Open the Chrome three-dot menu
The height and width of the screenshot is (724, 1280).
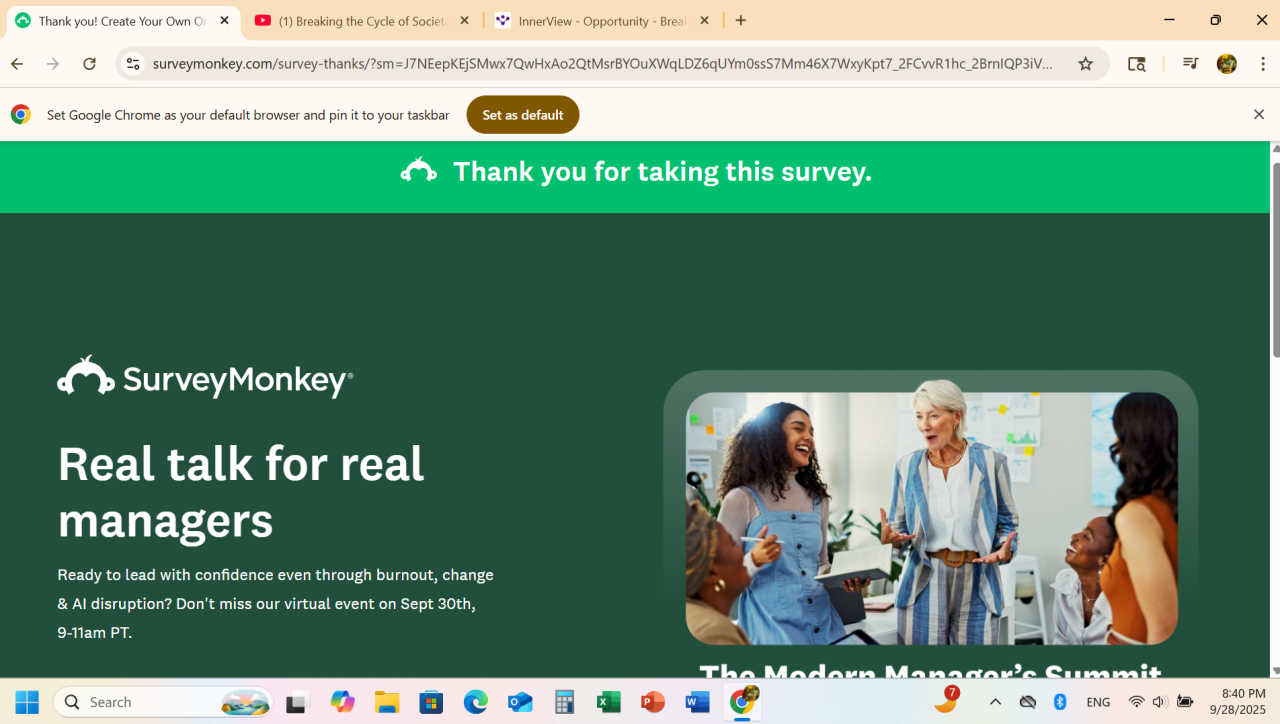pos(1263,64)
